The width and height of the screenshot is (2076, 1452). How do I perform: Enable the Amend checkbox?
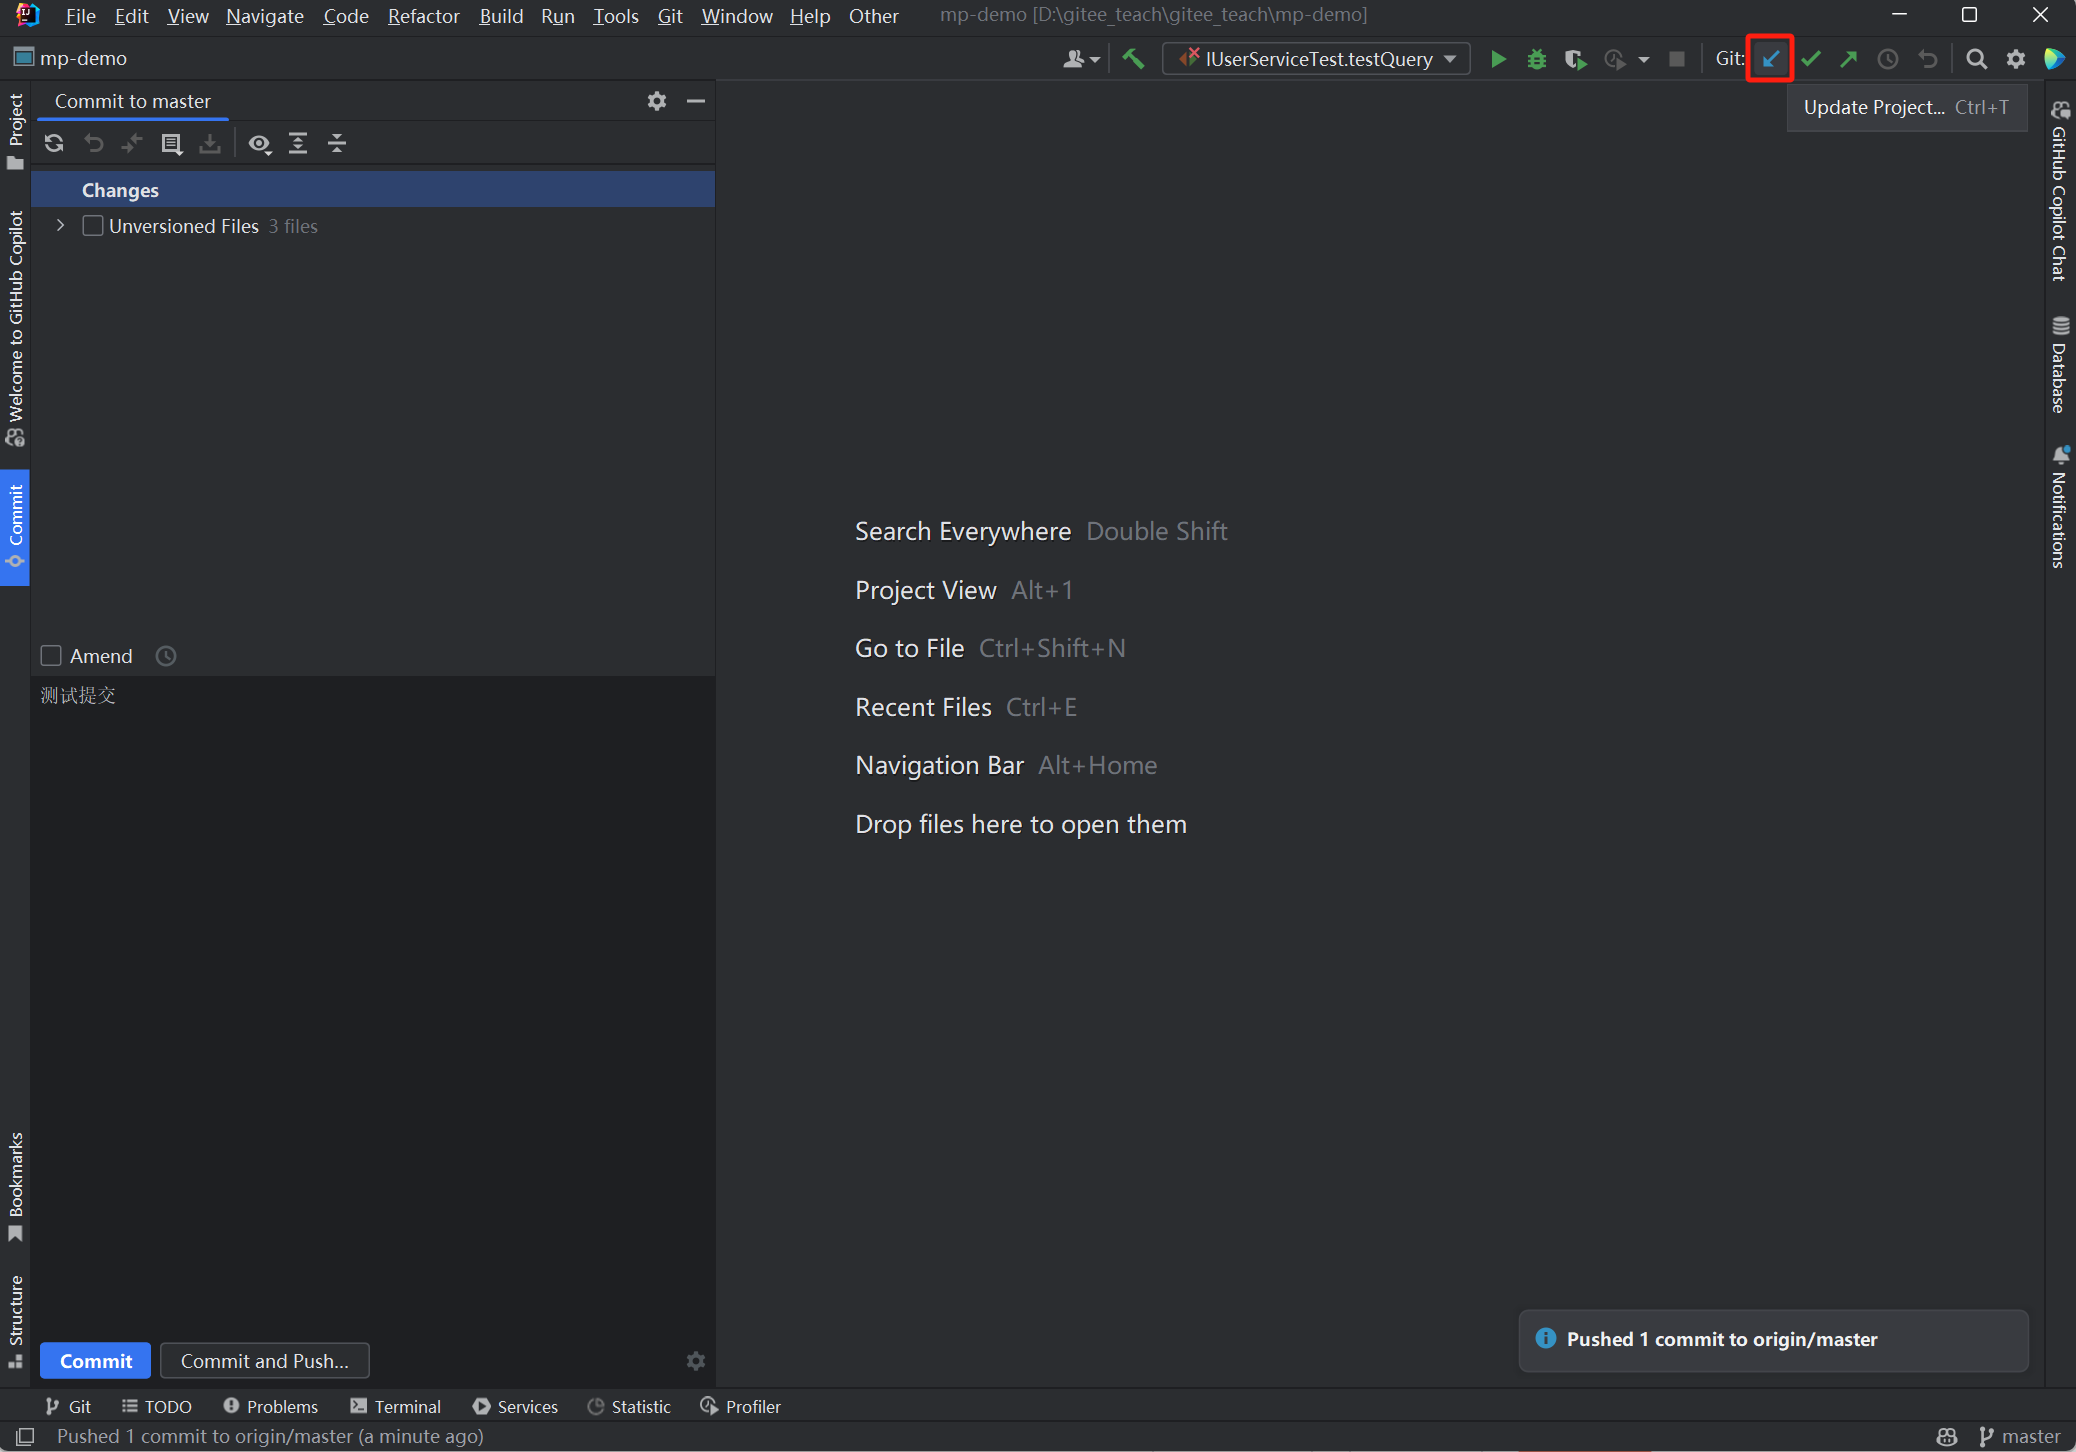(51, 656)
